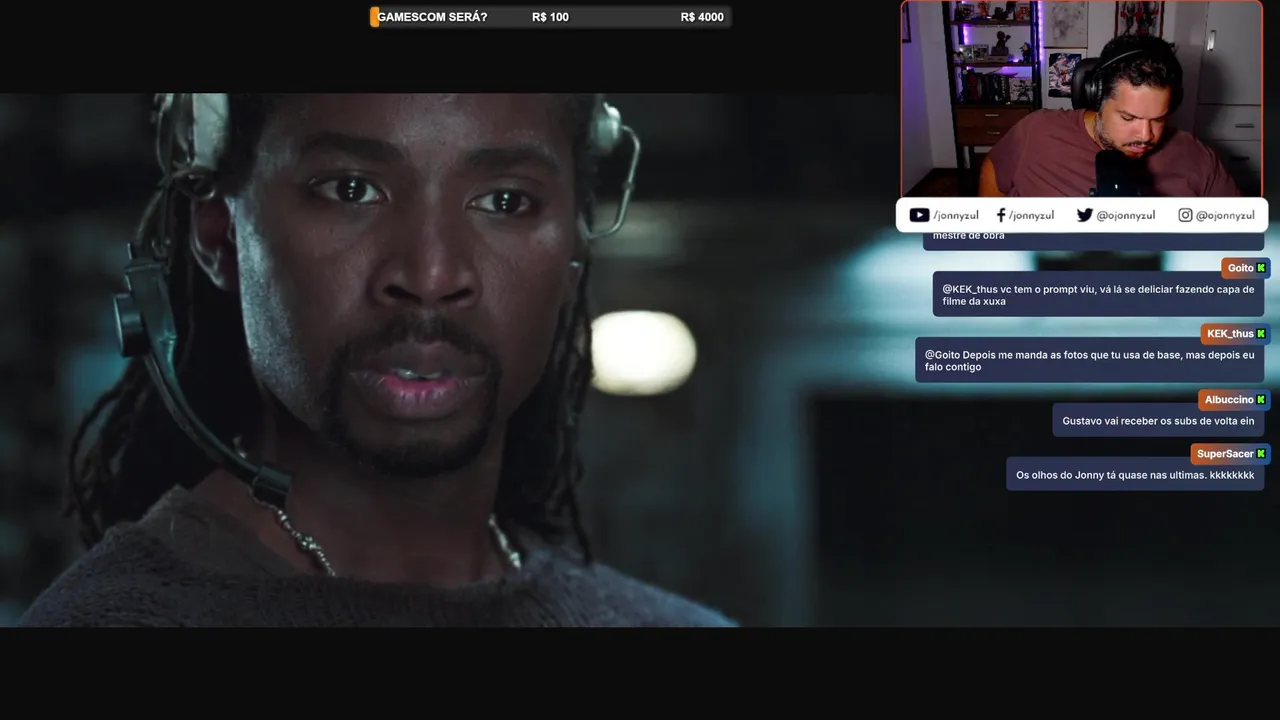Click the SuperSacer username tag
The height and width of the screenshot is (720, 1280).
point(1230,454)
